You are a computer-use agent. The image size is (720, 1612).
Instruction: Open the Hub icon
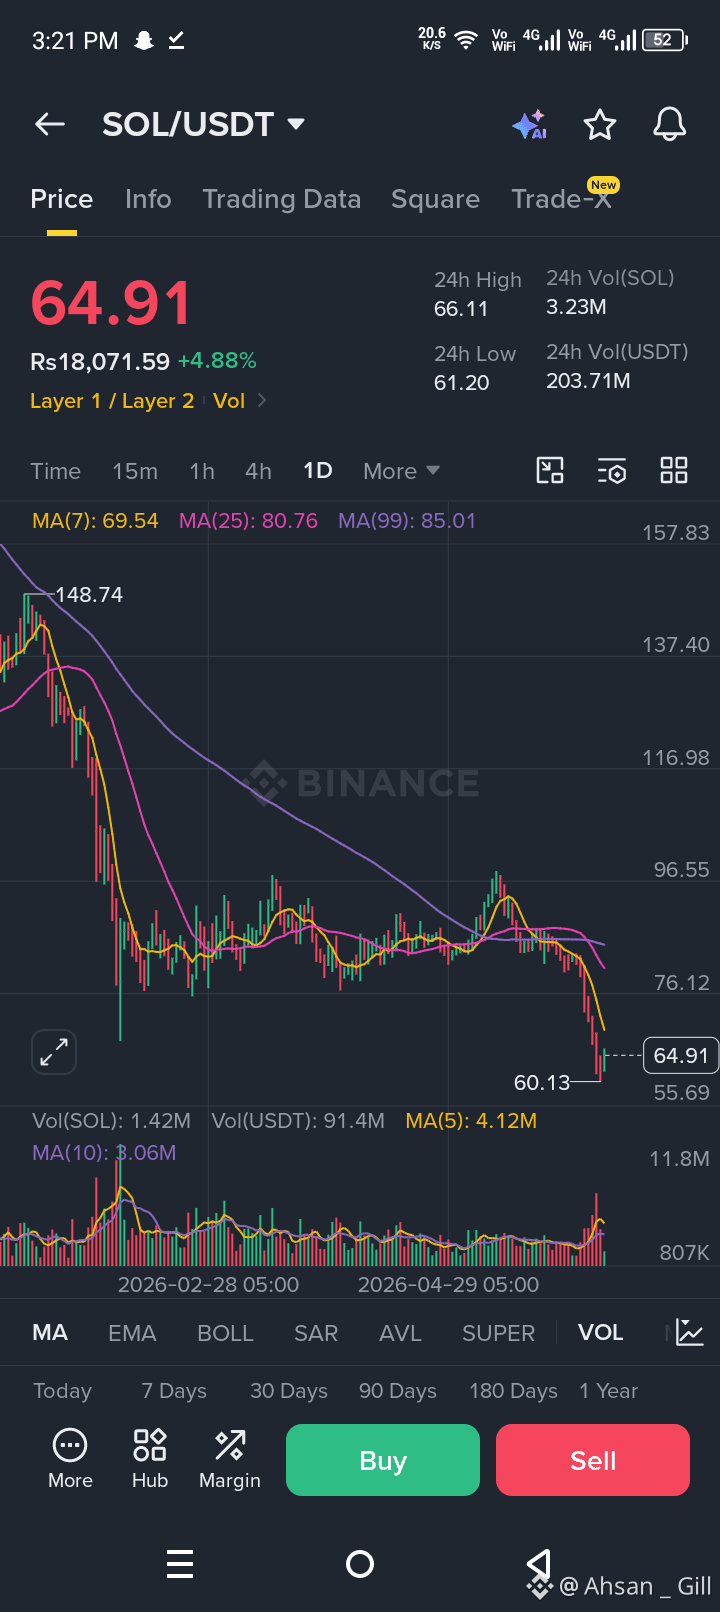tap(150, 1458)
